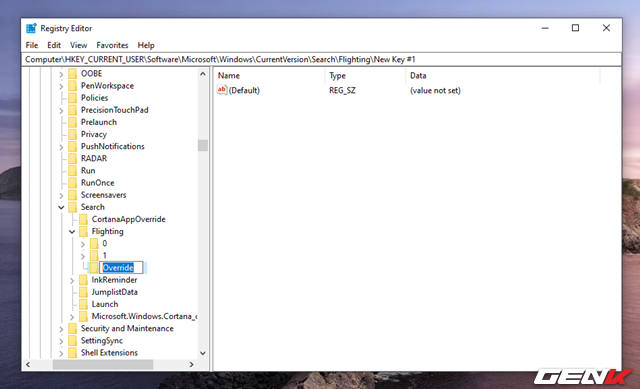Screen dimensions: 640x389
Task: Click the Override key folder icon
Action: point(94,268)
